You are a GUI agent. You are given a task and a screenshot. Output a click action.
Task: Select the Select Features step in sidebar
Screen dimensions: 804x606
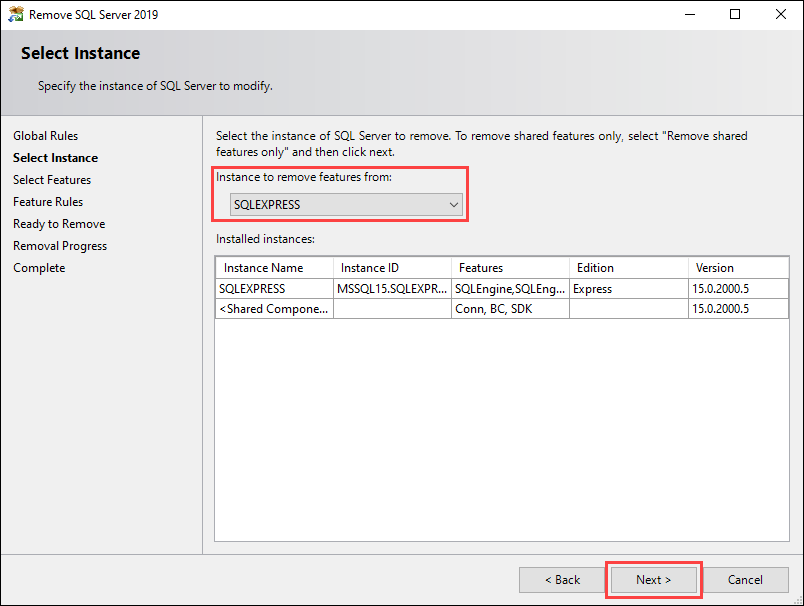coord(52,180)
